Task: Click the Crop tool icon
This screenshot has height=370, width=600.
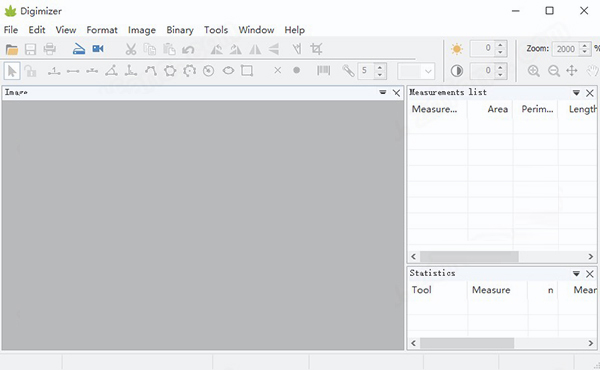Action: pos(316,49)
